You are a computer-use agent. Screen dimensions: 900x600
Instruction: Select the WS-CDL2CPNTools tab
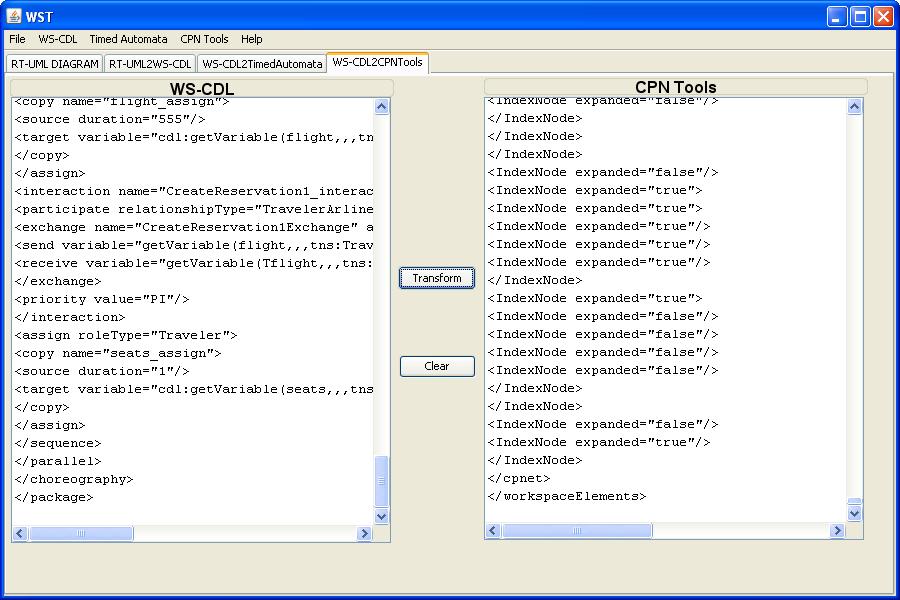click(378, 63)
